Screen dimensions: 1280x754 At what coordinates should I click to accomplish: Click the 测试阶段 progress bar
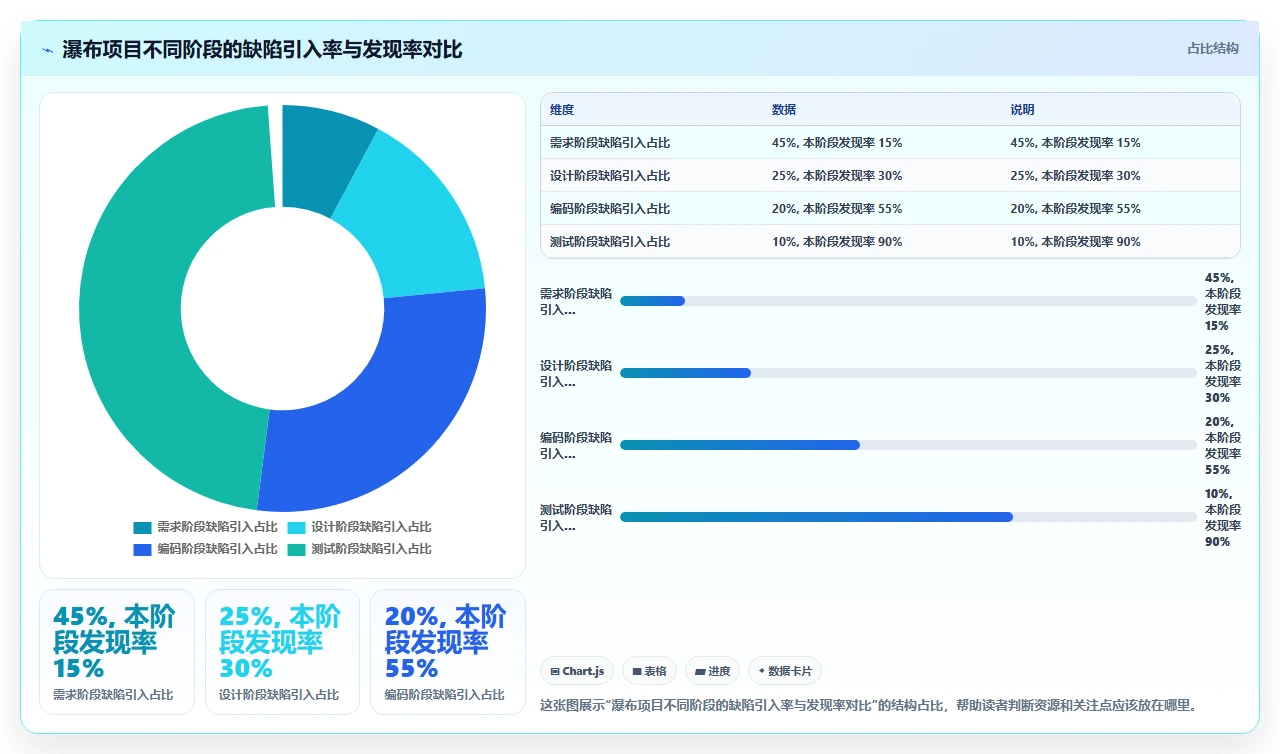point(908,517)
